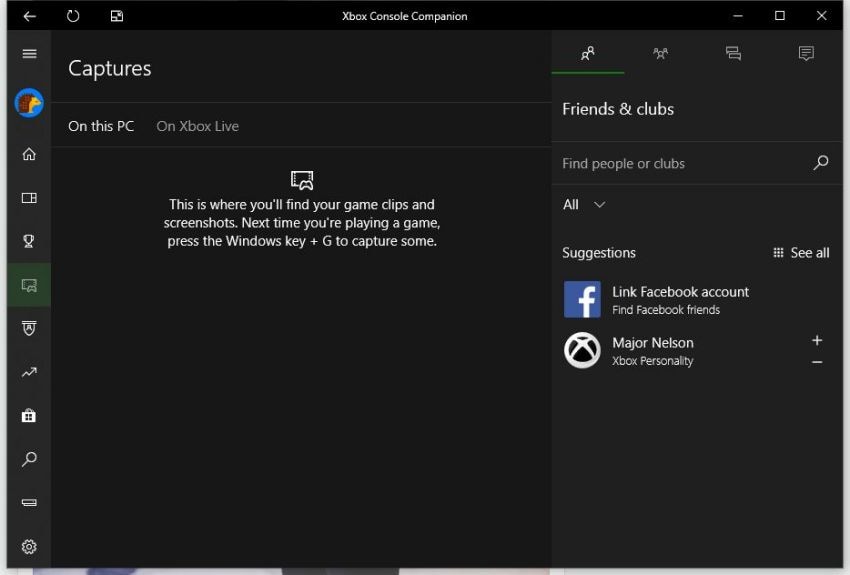Image resolution: width=850 pixels, height=575 pixels.
Task: Select the Friends tab icon
Action: tap(588, 53)
